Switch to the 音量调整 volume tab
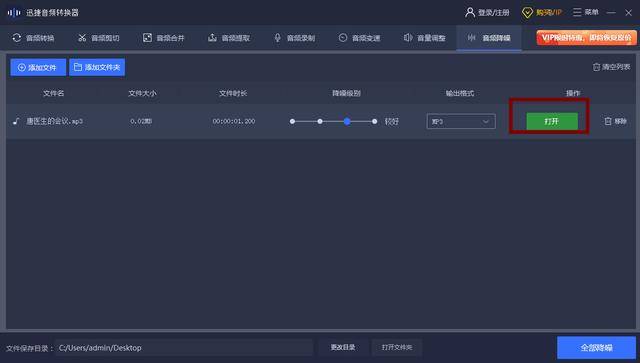The width and height of the screenshot is (640, 363). [x=424, y=38]
